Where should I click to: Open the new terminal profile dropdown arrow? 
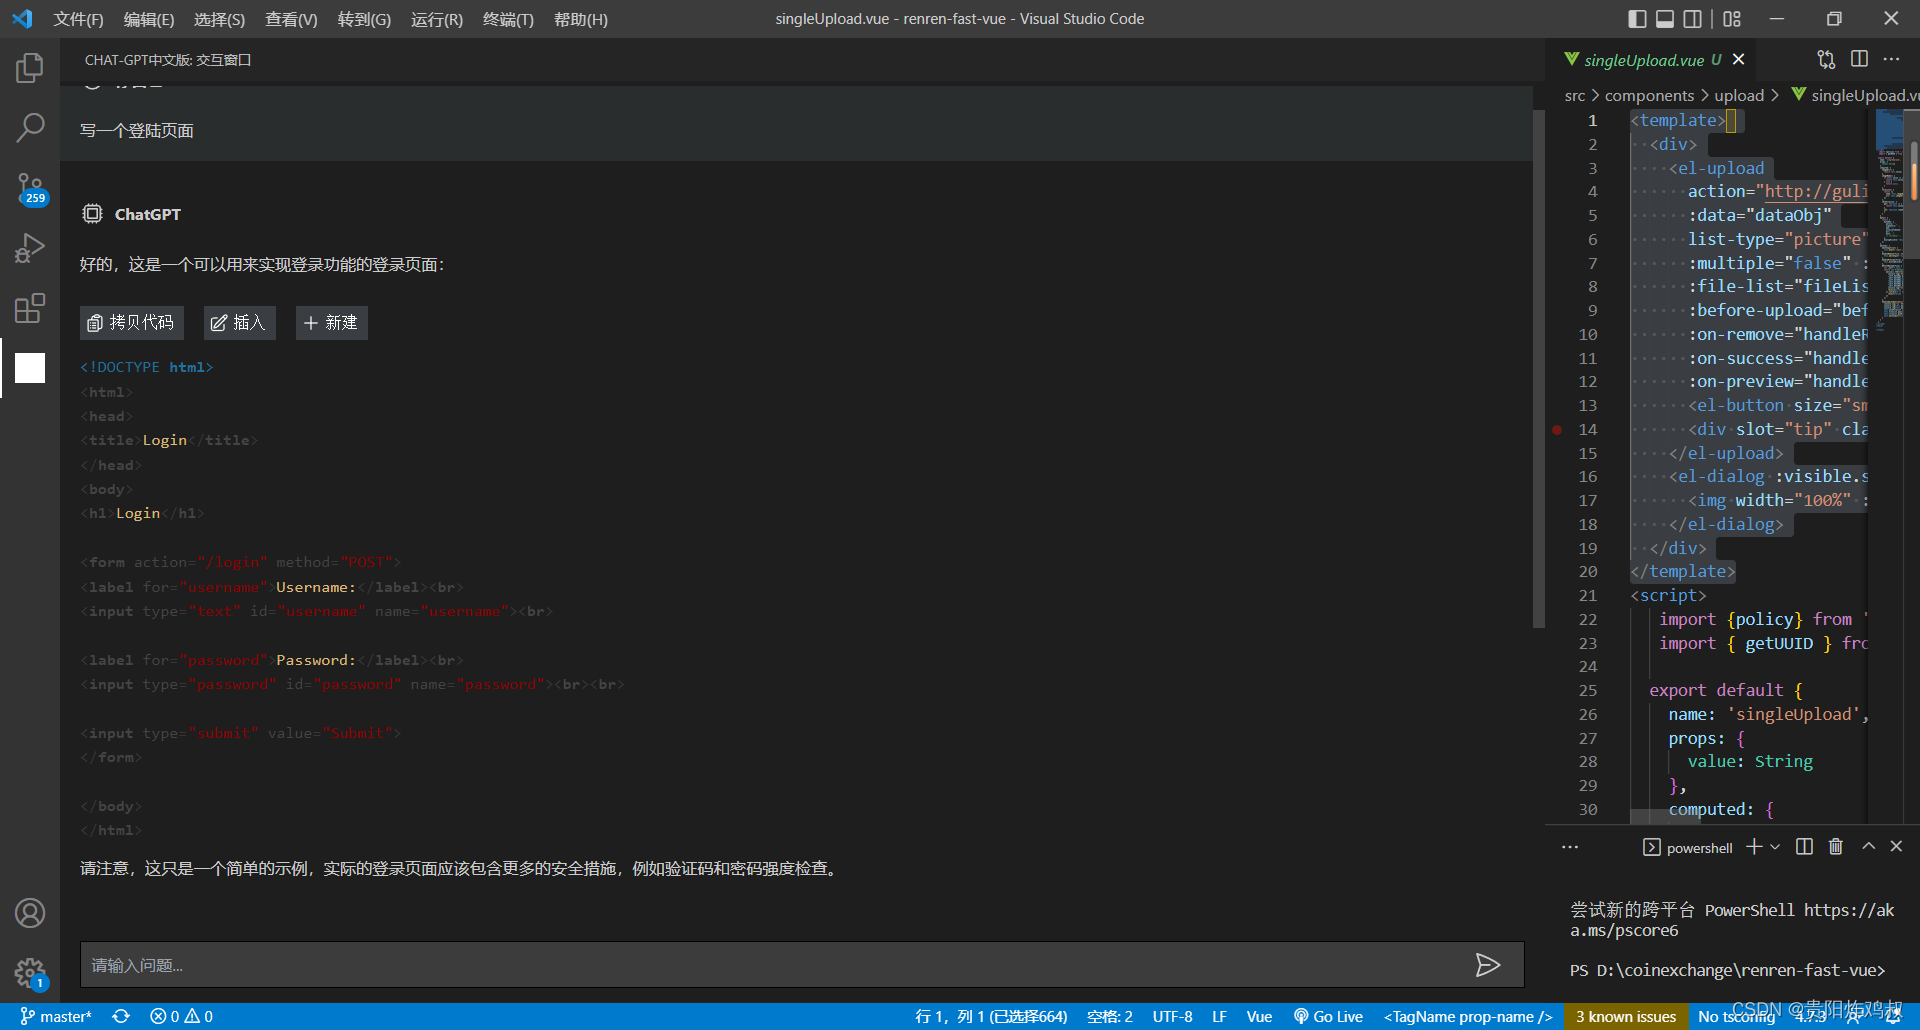point(1775,846)
